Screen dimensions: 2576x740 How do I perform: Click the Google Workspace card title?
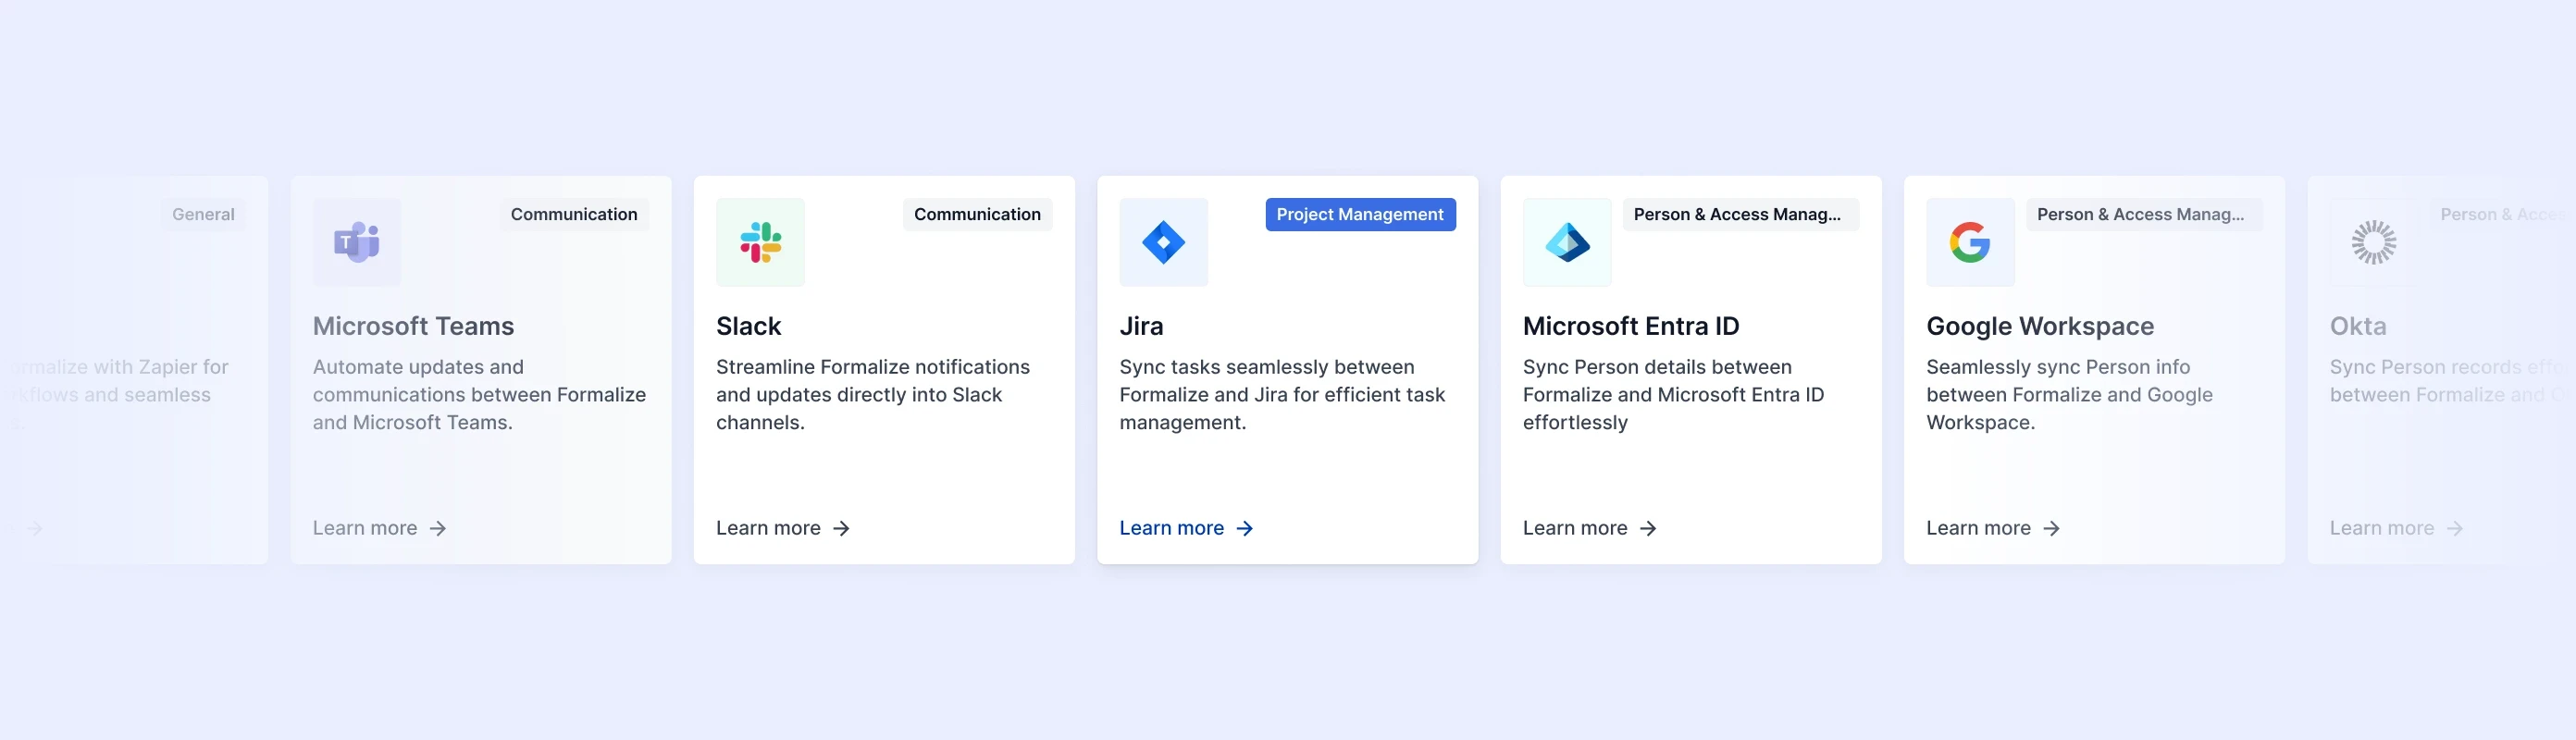pyautogui.click(x=2040, y=326)
